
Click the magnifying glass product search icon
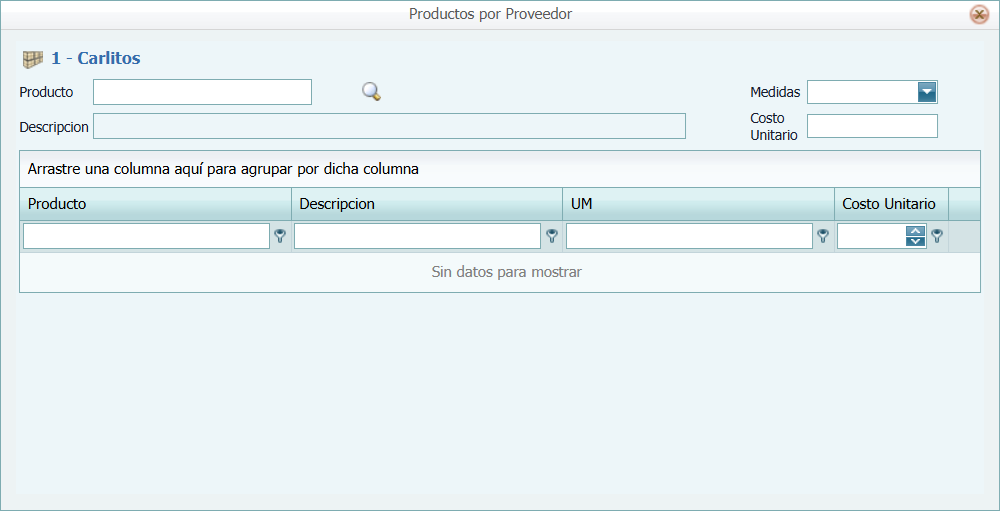(x=371, y=92)
